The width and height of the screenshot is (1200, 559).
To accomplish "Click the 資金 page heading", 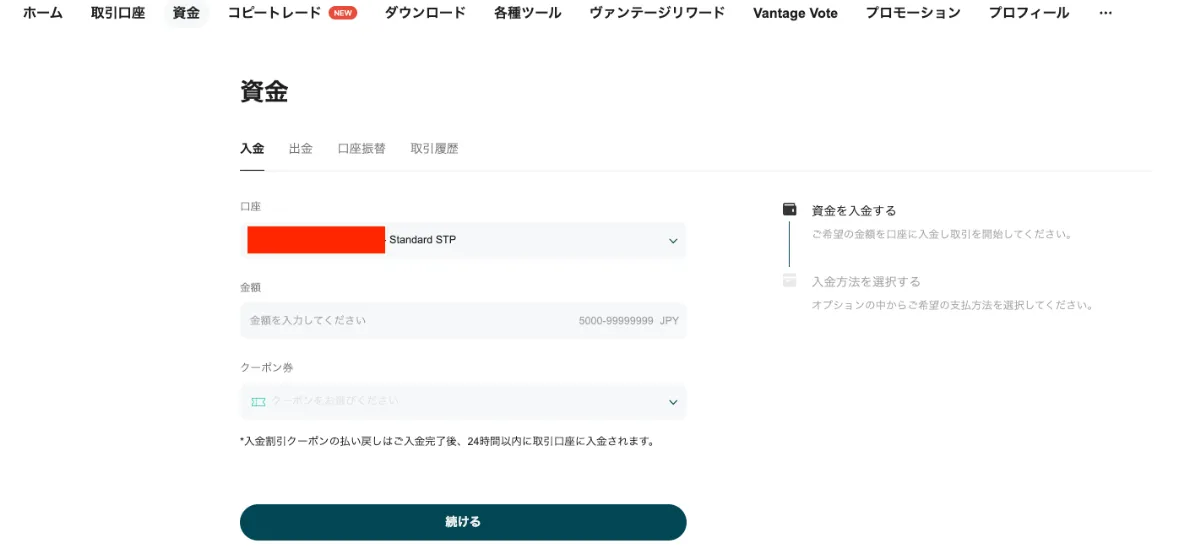I will point(264,91).
